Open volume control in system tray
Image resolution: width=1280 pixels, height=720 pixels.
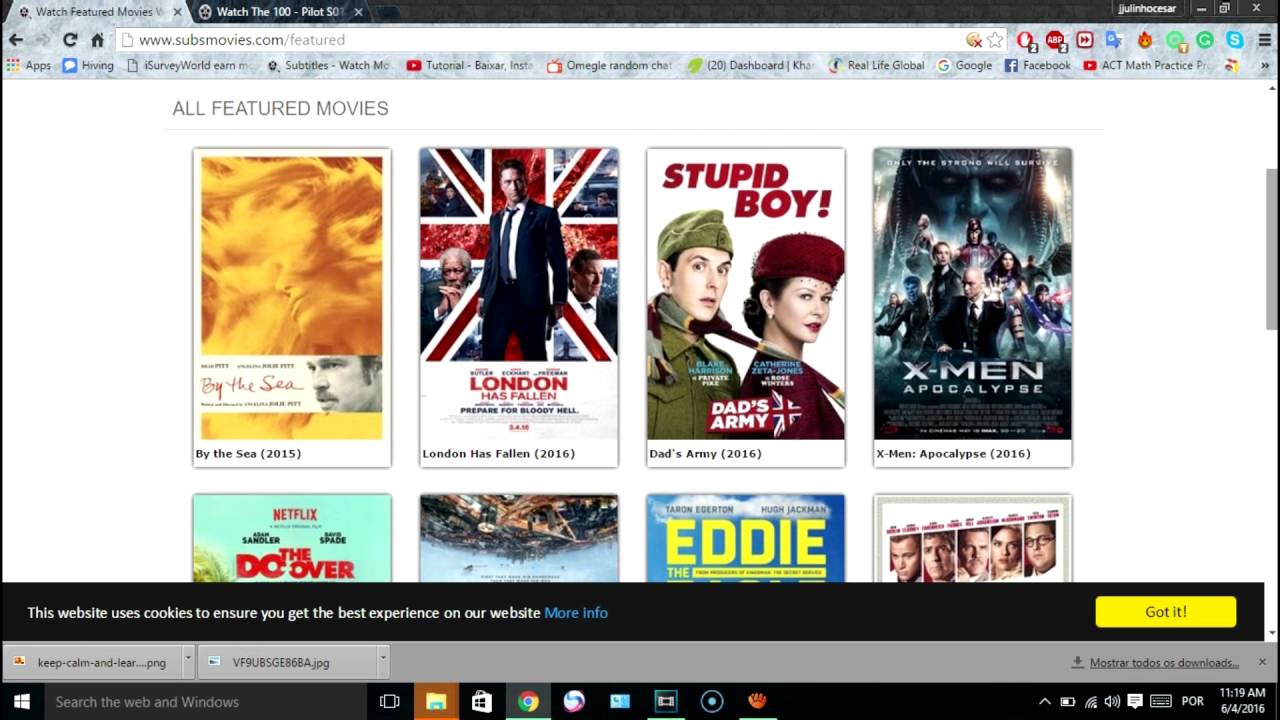(x=1112, y=702)
